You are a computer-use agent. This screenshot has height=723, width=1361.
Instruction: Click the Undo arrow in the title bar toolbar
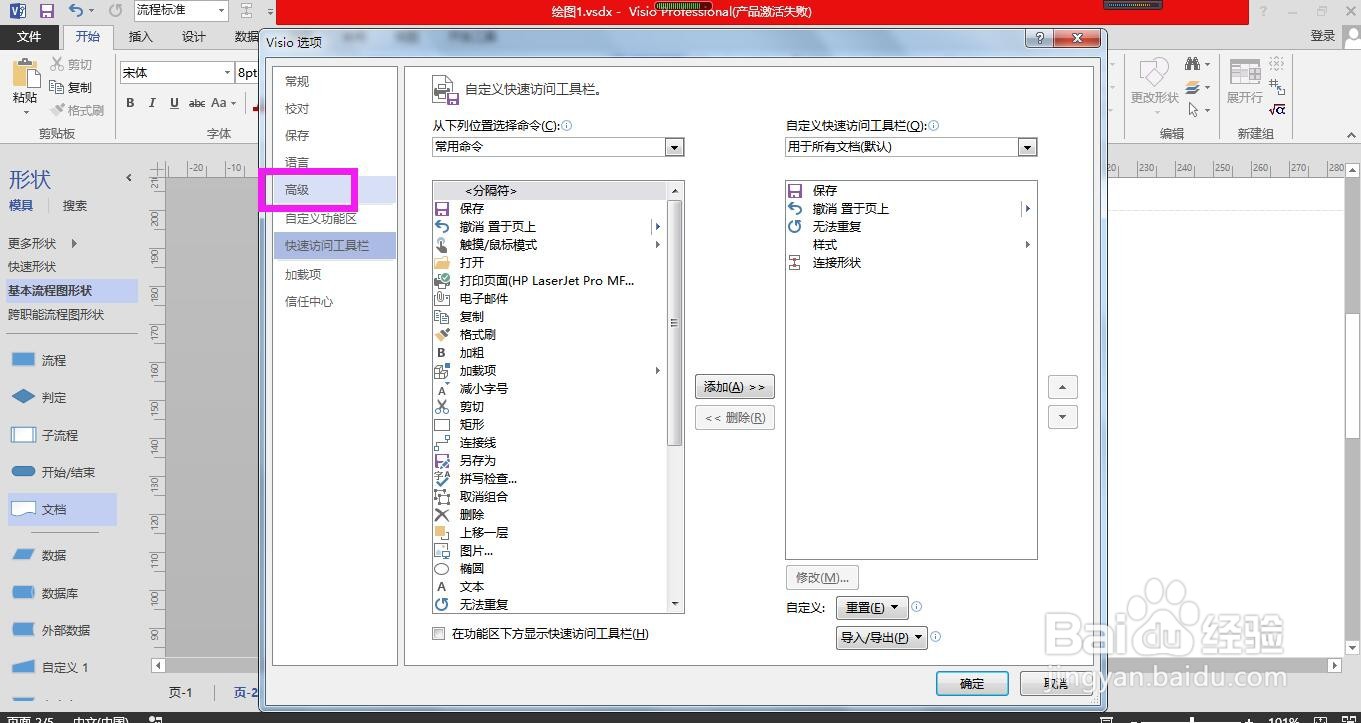77,11
